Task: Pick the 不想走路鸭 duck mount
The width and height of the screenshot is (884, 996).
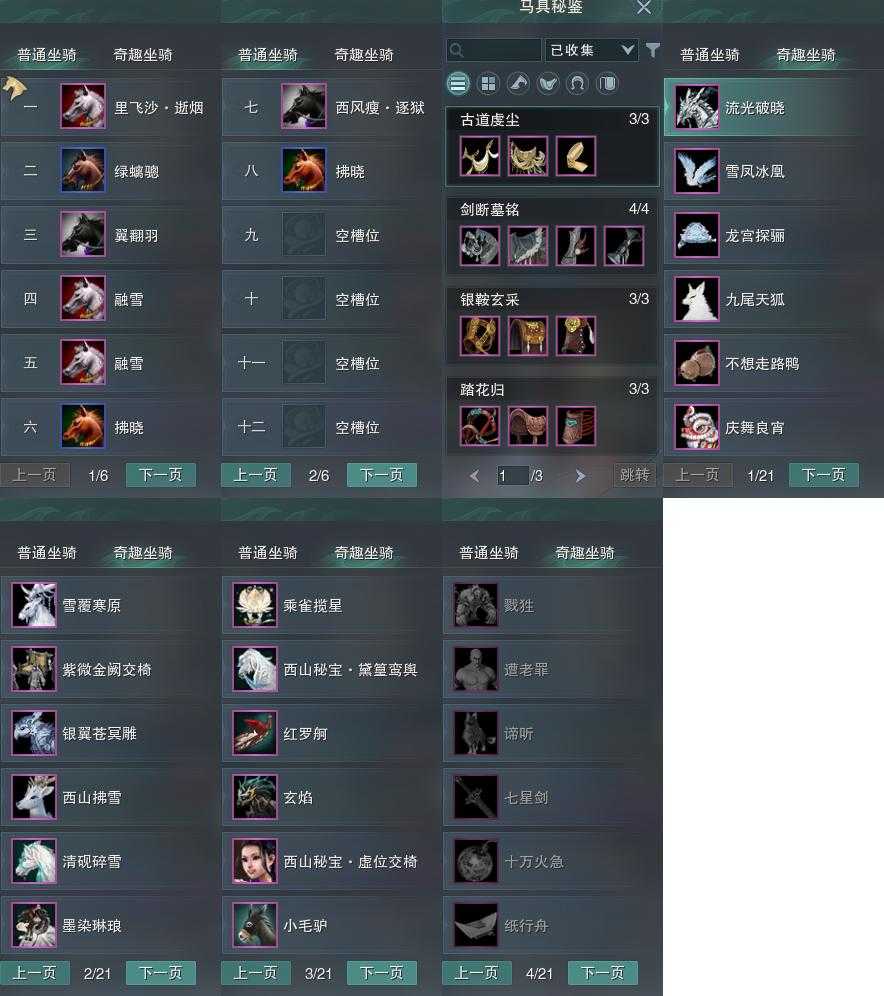Action: point(697,363)
